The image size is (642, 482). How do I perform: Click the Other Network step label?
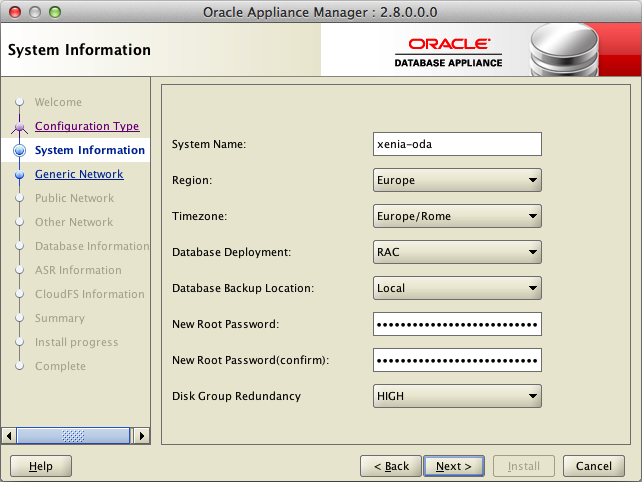click(x=74, y=222)
